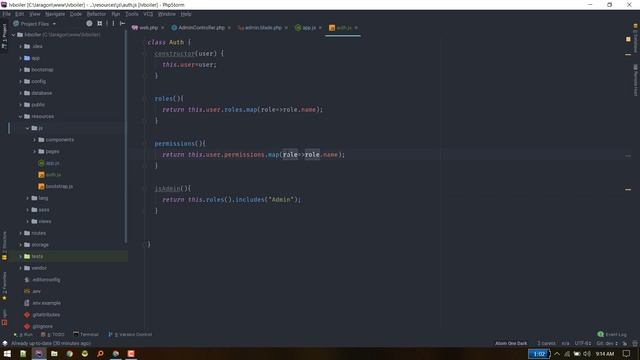The height and width of the screenshot is (360, 640).
Task: Select the lang folder in the tree
Action: (x=40, y=198)
